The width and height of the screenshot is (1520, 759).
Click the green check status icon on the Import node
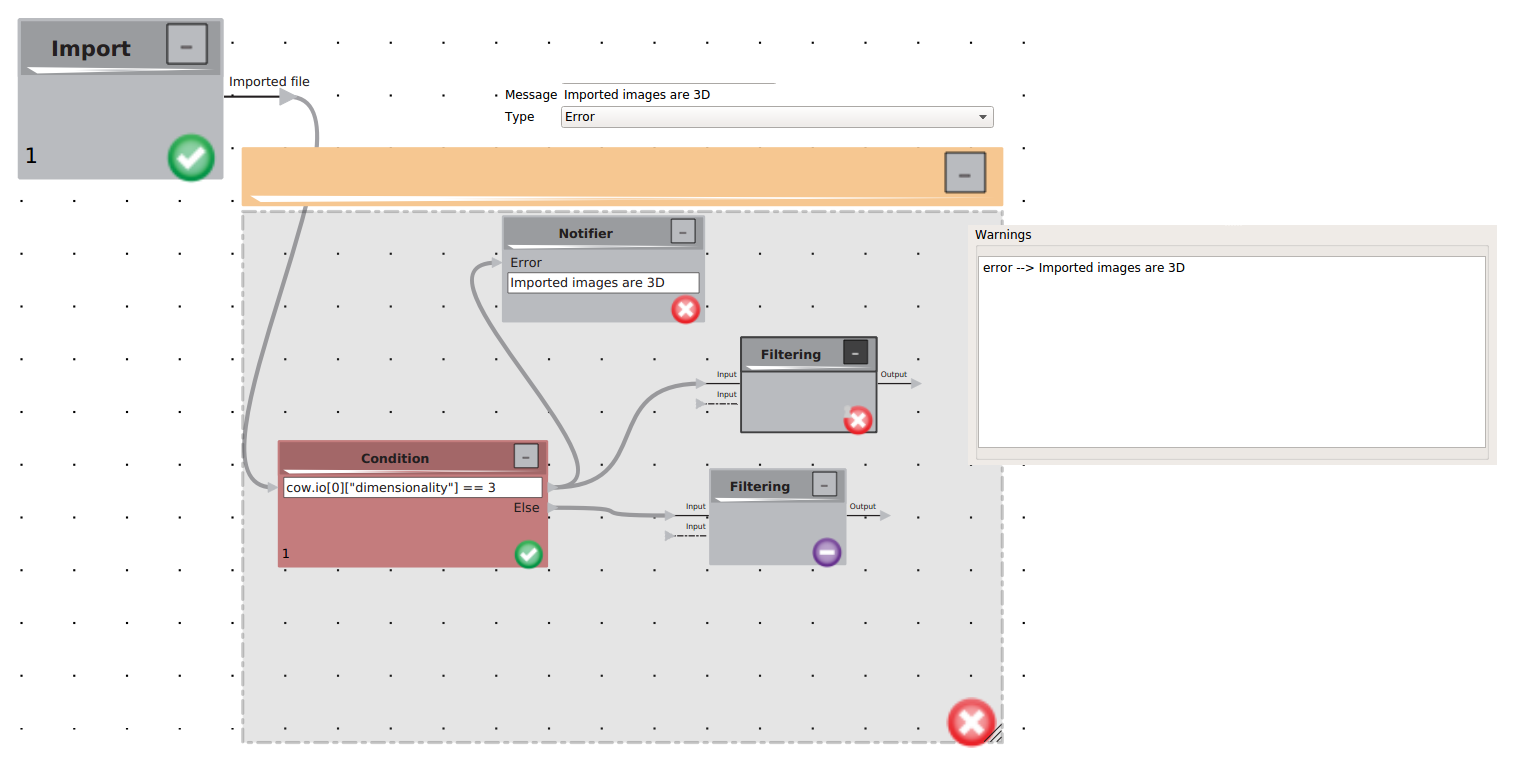(191, 158)
